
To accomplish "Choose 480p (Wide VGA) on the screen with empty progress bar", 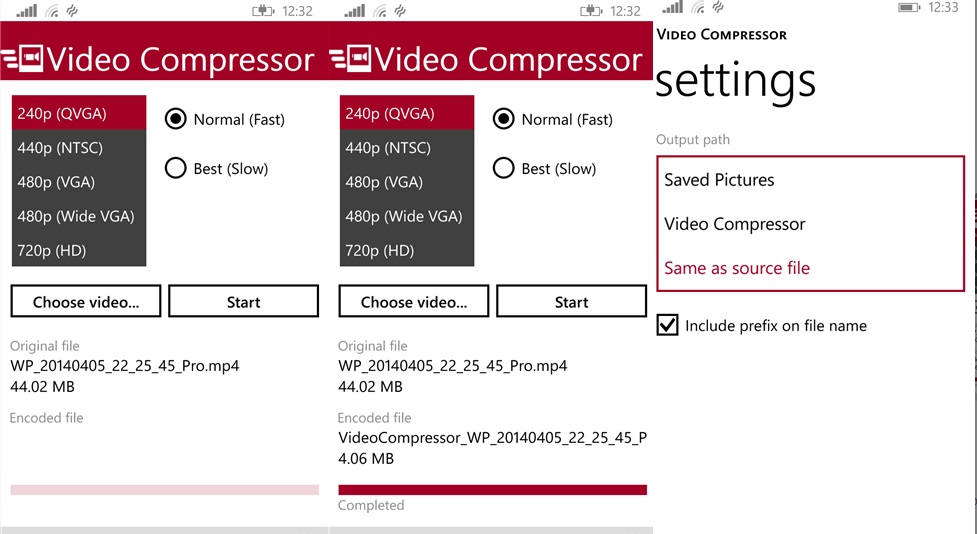I will [75, 216].
